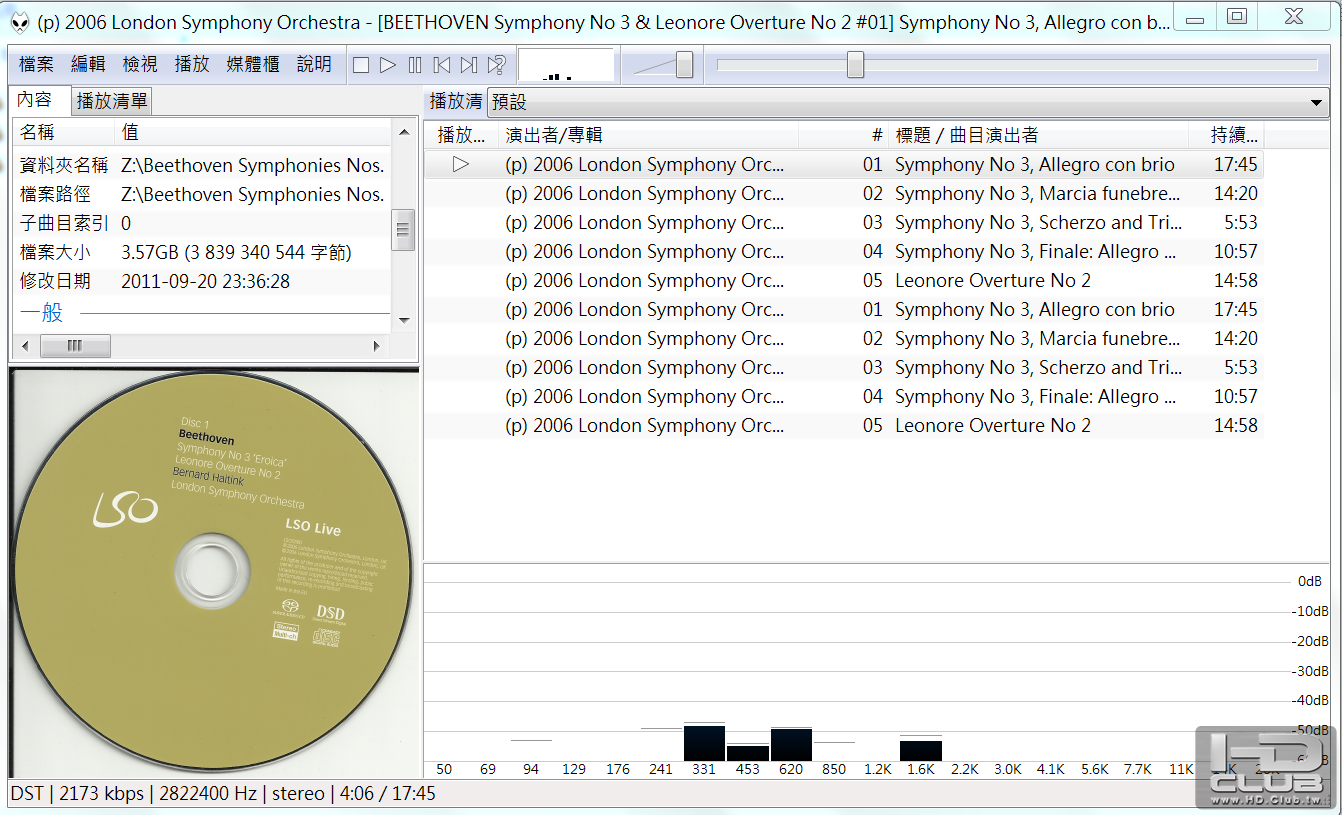Sort by the 持續 duration column header
Screen dimensions: 1342x815
1226,135
